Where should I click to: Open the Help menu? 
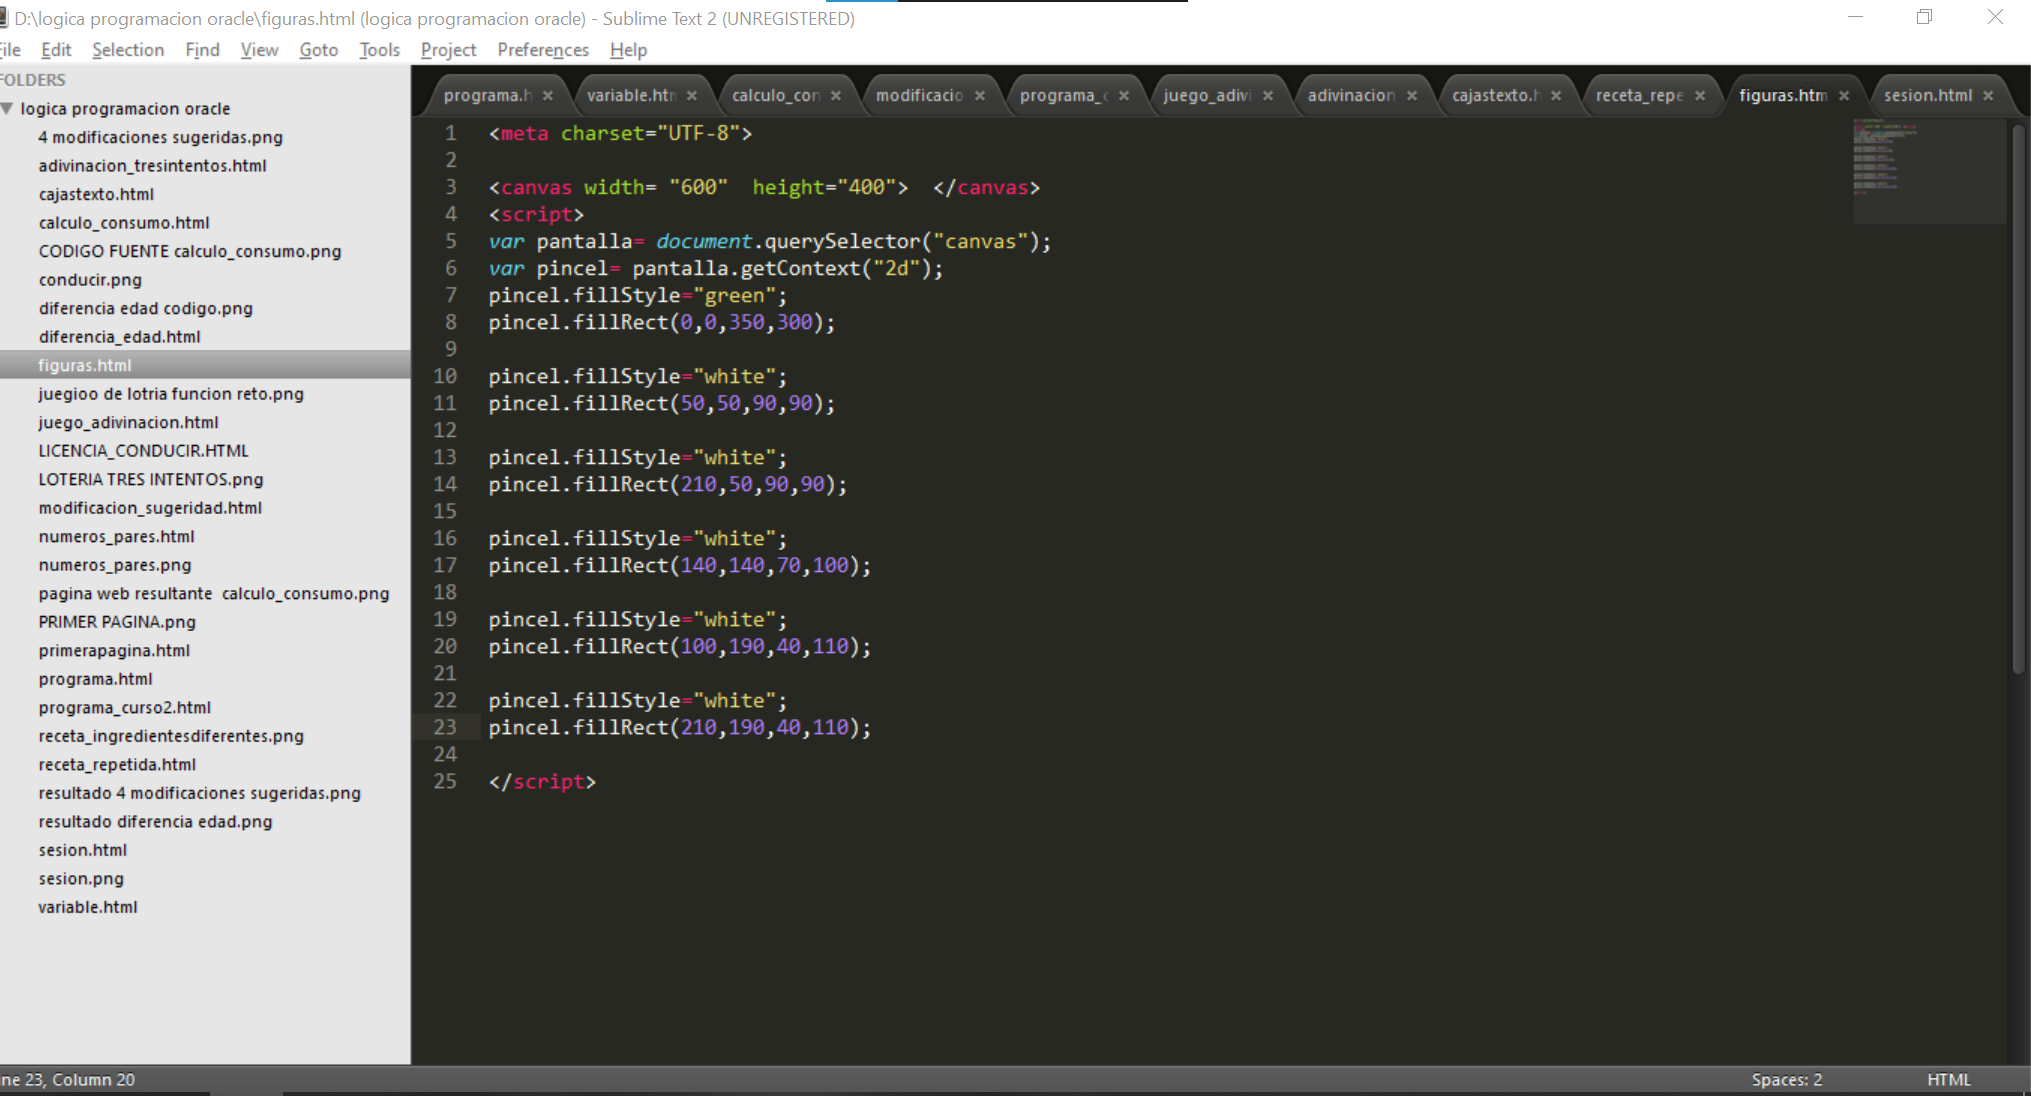(x=628, y=50)
